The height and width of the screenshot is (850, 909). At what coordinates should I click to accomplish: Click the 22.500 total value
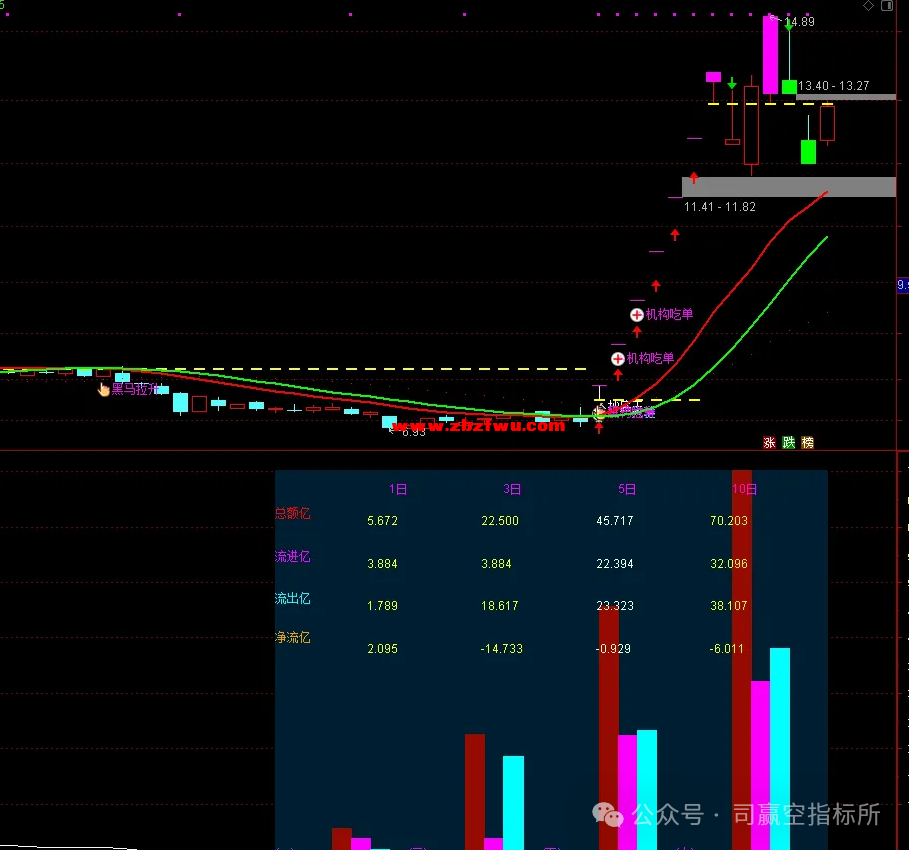pyautogui.click(x=500, y=521)
